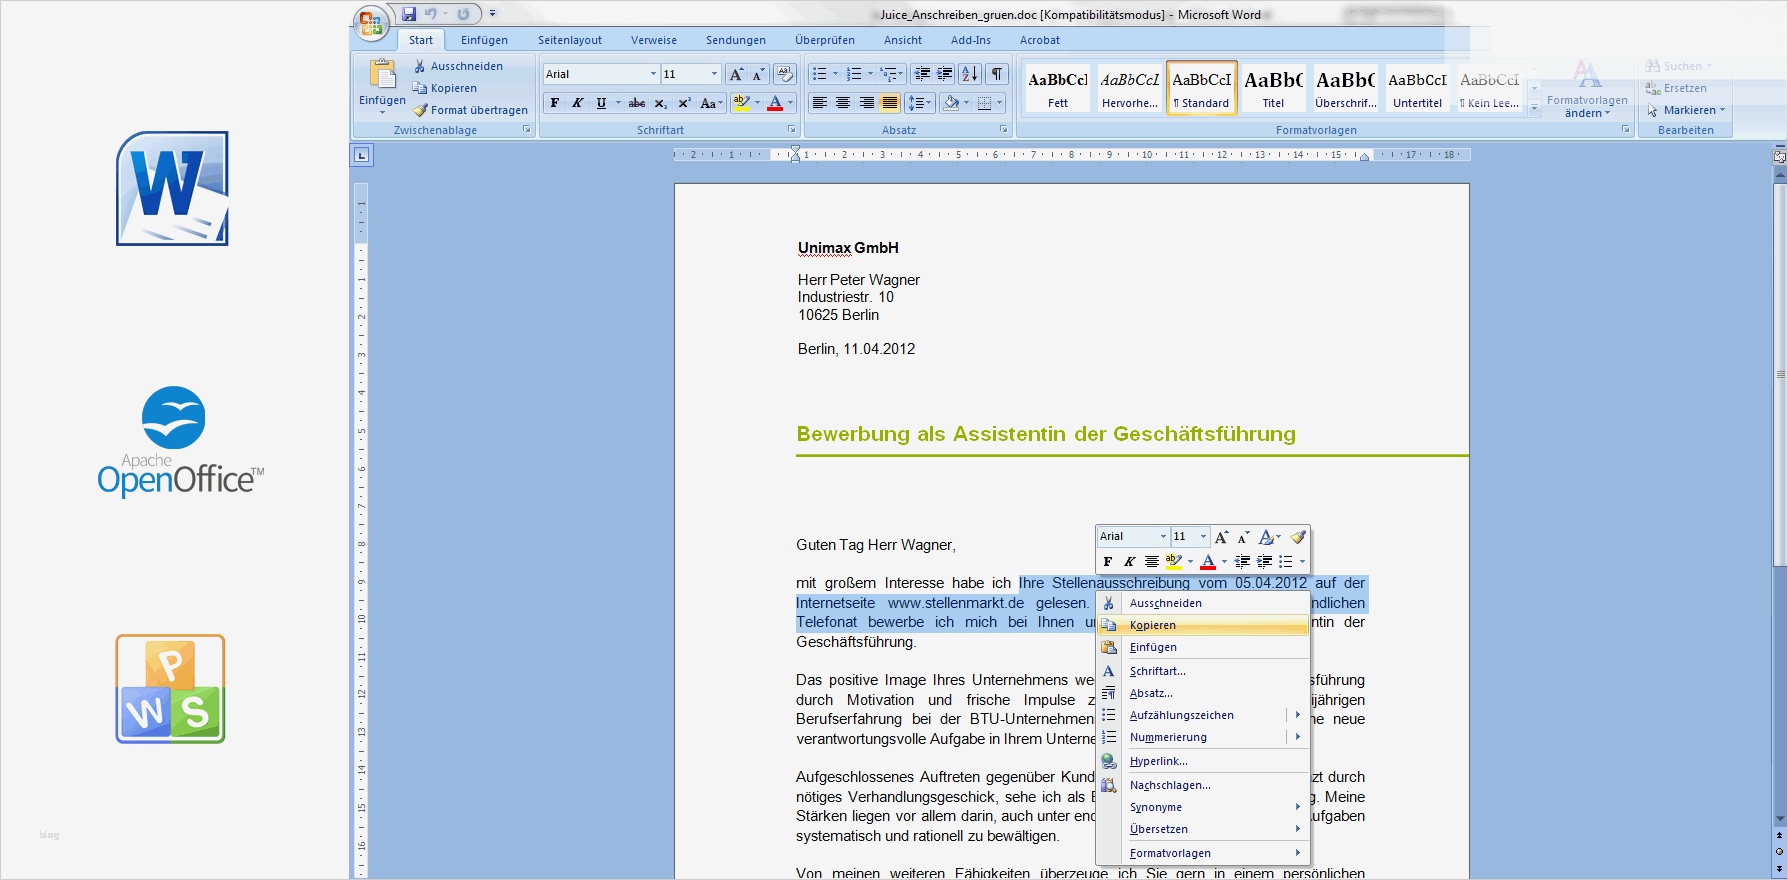Toggle bold F button in ribbon Schriftart group
Screen dimensions: 1788x880
click(x=555, y=103)
